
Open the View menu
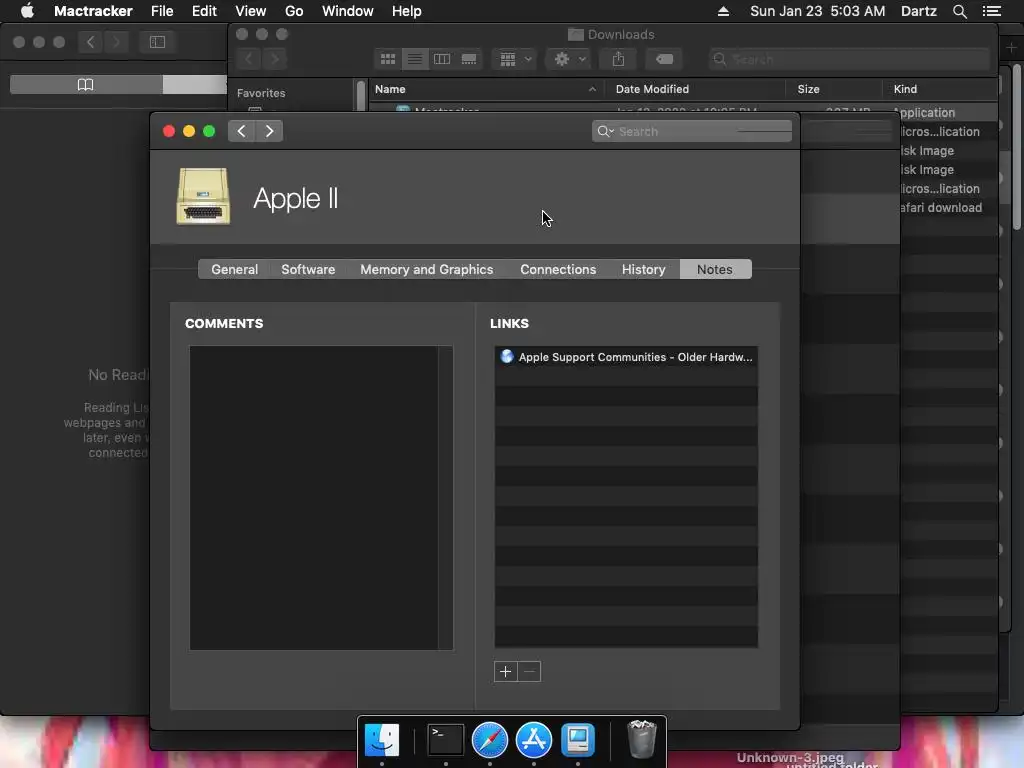251,11
